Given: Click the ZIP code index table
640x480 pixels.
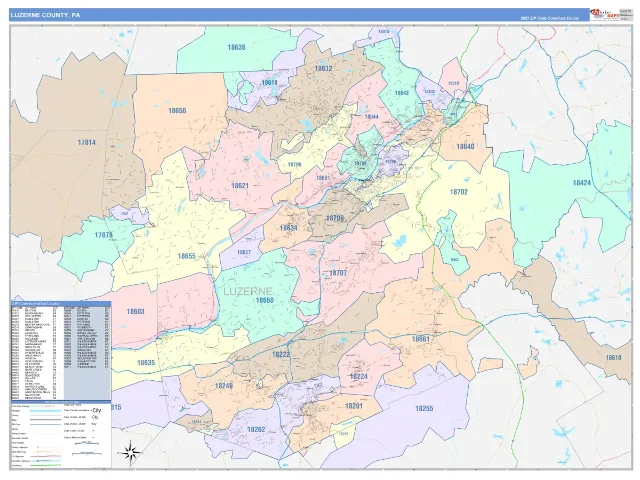Looking at the screenshot, I should click(x=61, y=351).
